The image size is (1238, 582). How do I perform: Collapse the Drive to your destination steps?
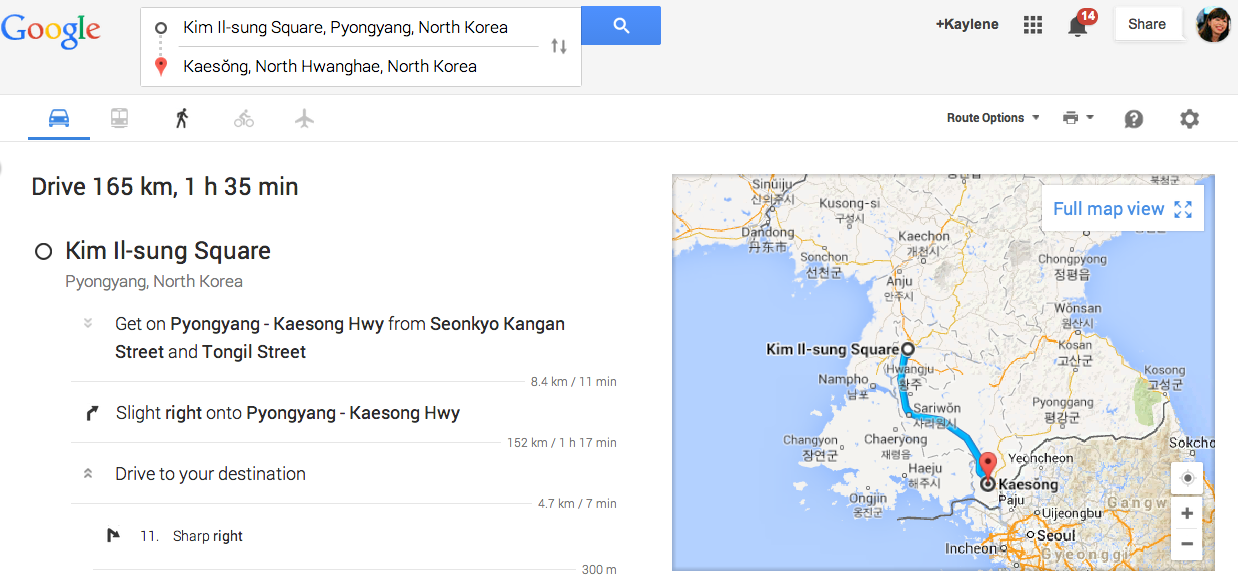(88, 473)
